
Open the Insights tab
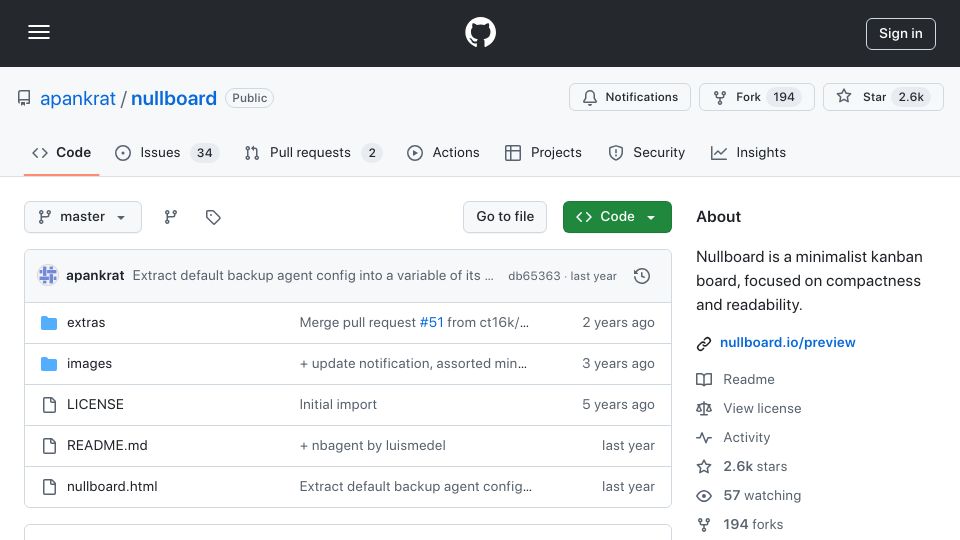[748, 152]
